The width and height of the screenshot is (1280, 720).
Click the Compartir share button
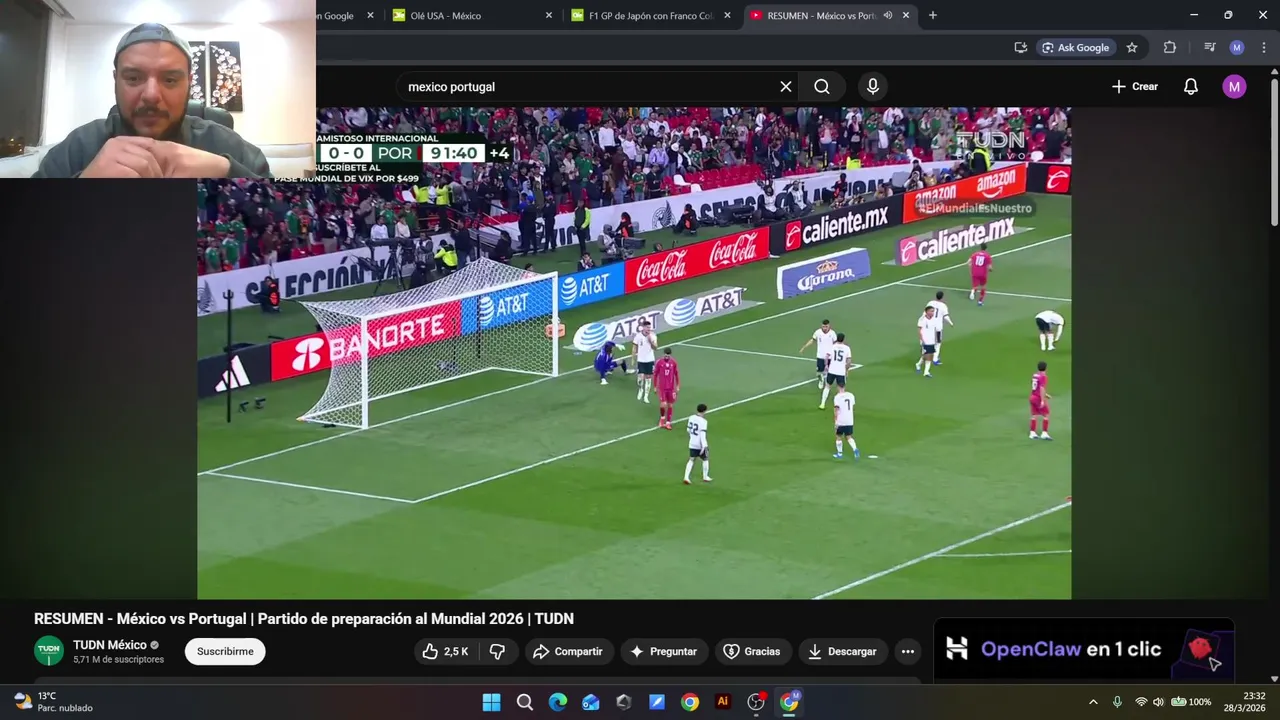[568, 651]
